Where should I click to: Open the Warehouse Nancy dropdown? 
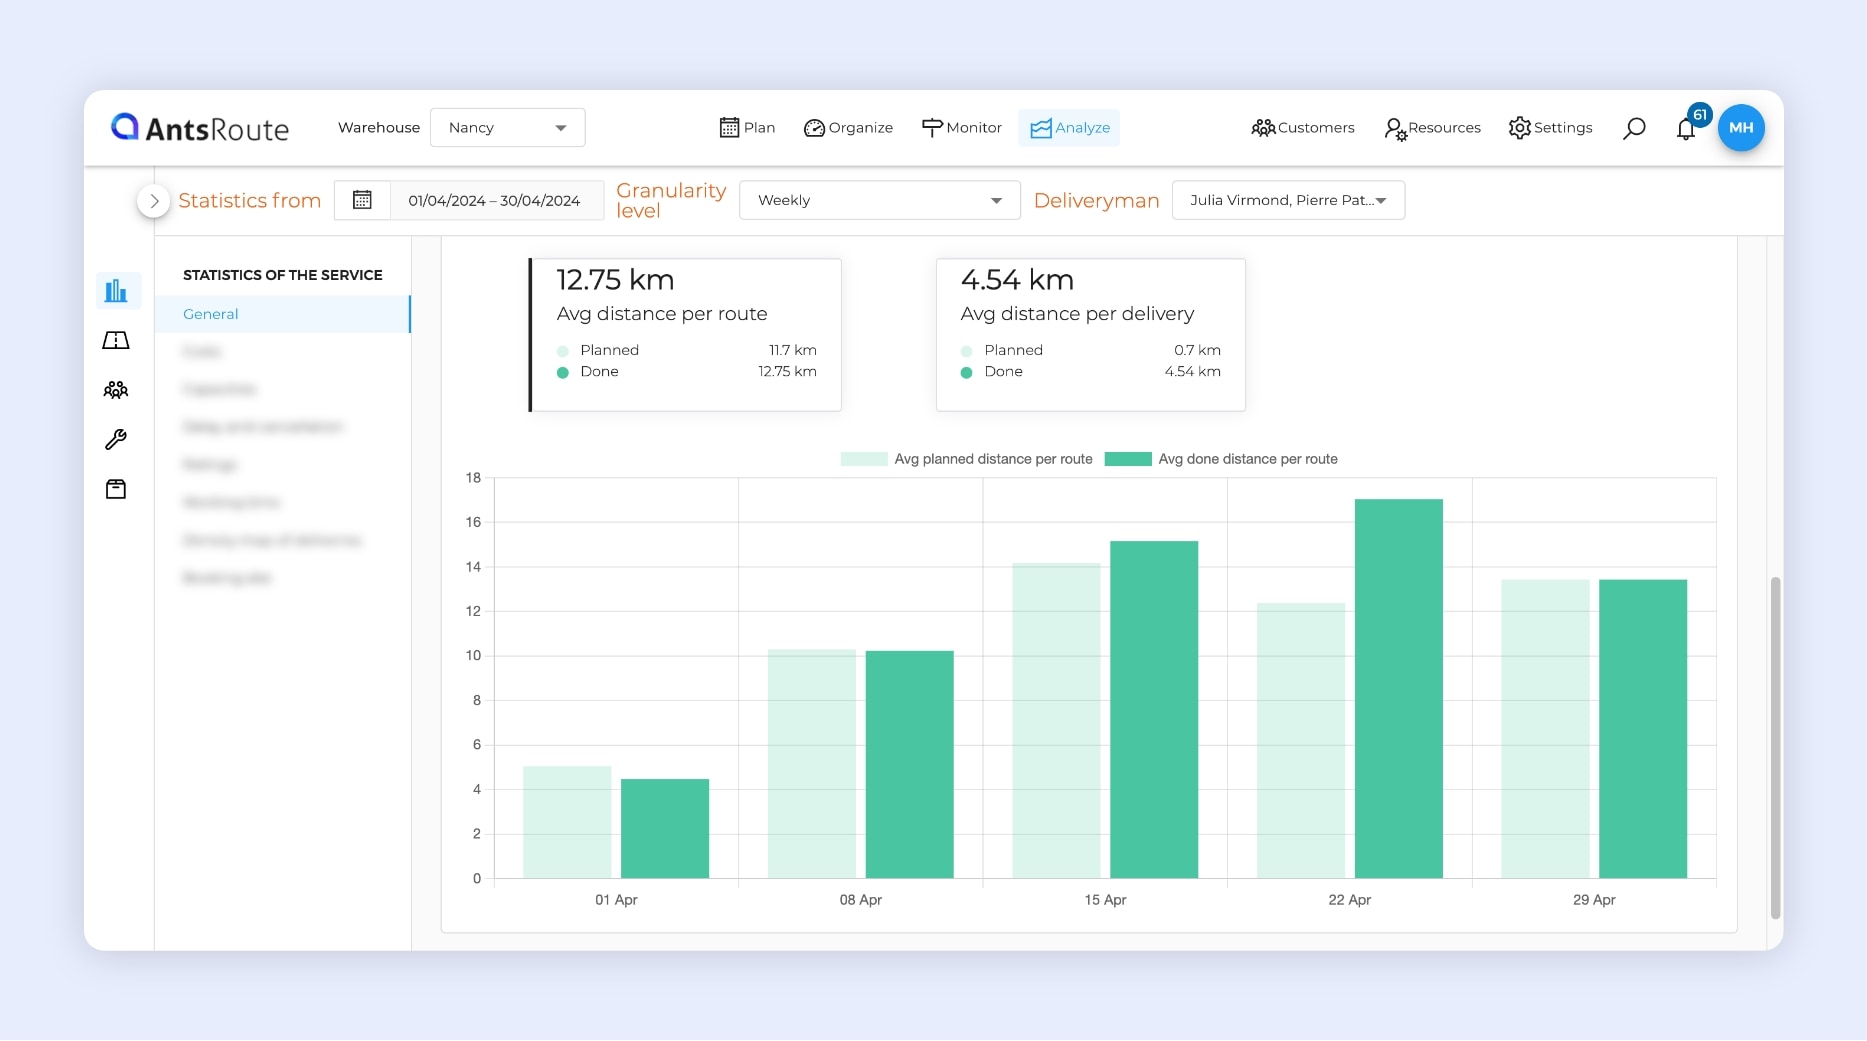click(507, 128)
